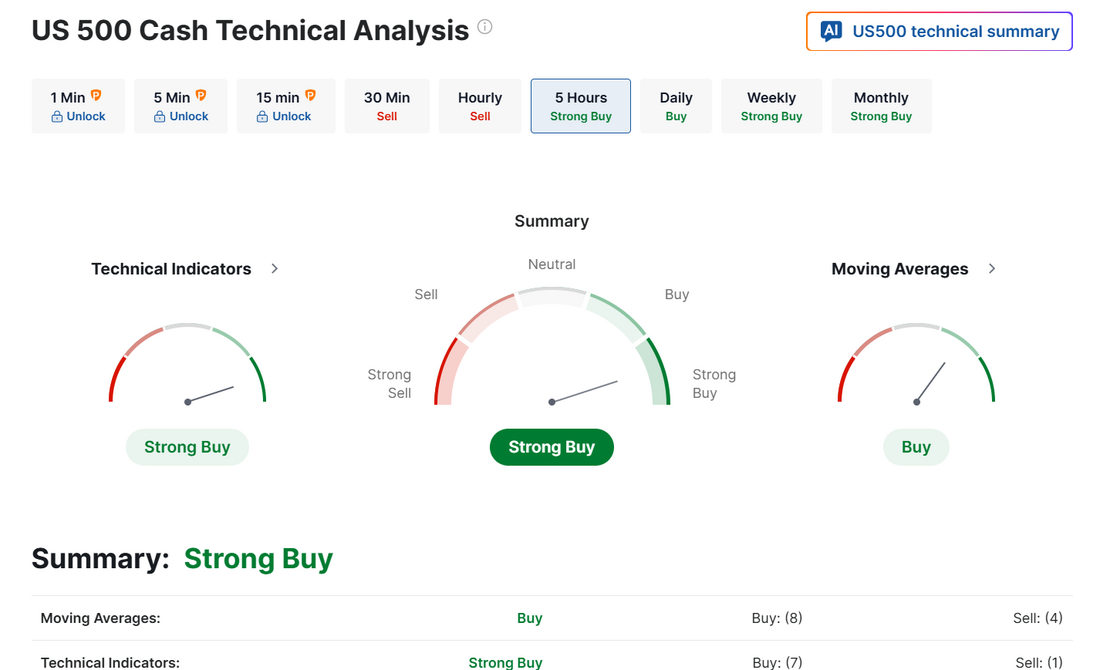The width and height of the screenshot is (1100, 670).
Task: Select the 5 Hours timeframe tab
Action: click(581, 106)
